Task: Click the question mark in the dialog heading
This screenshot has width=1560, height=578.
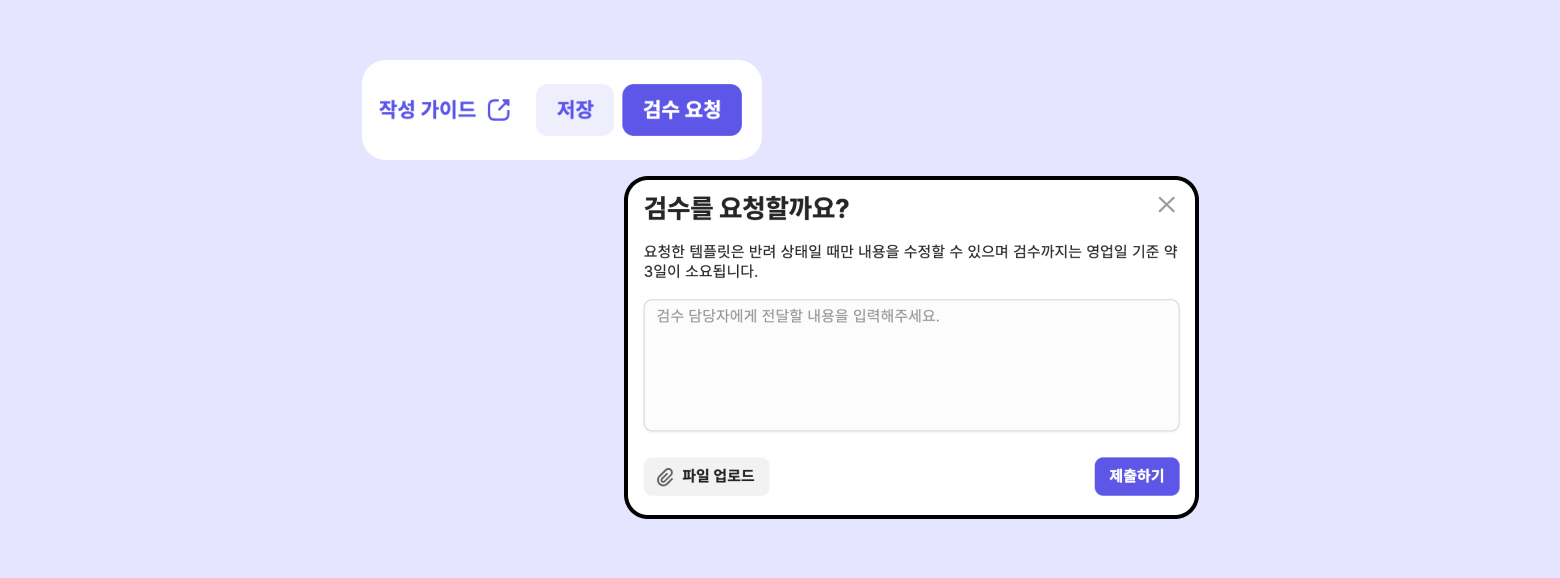Action: pyautogui.click(x=841, y=208)
